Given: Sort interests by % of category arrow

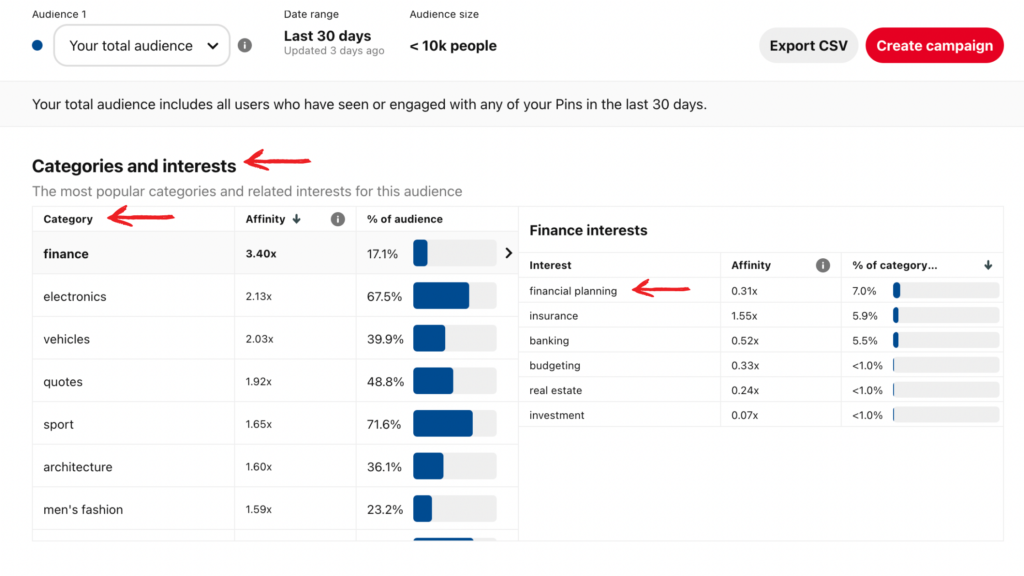Looking at the screenshot, I should pos(988,265).
